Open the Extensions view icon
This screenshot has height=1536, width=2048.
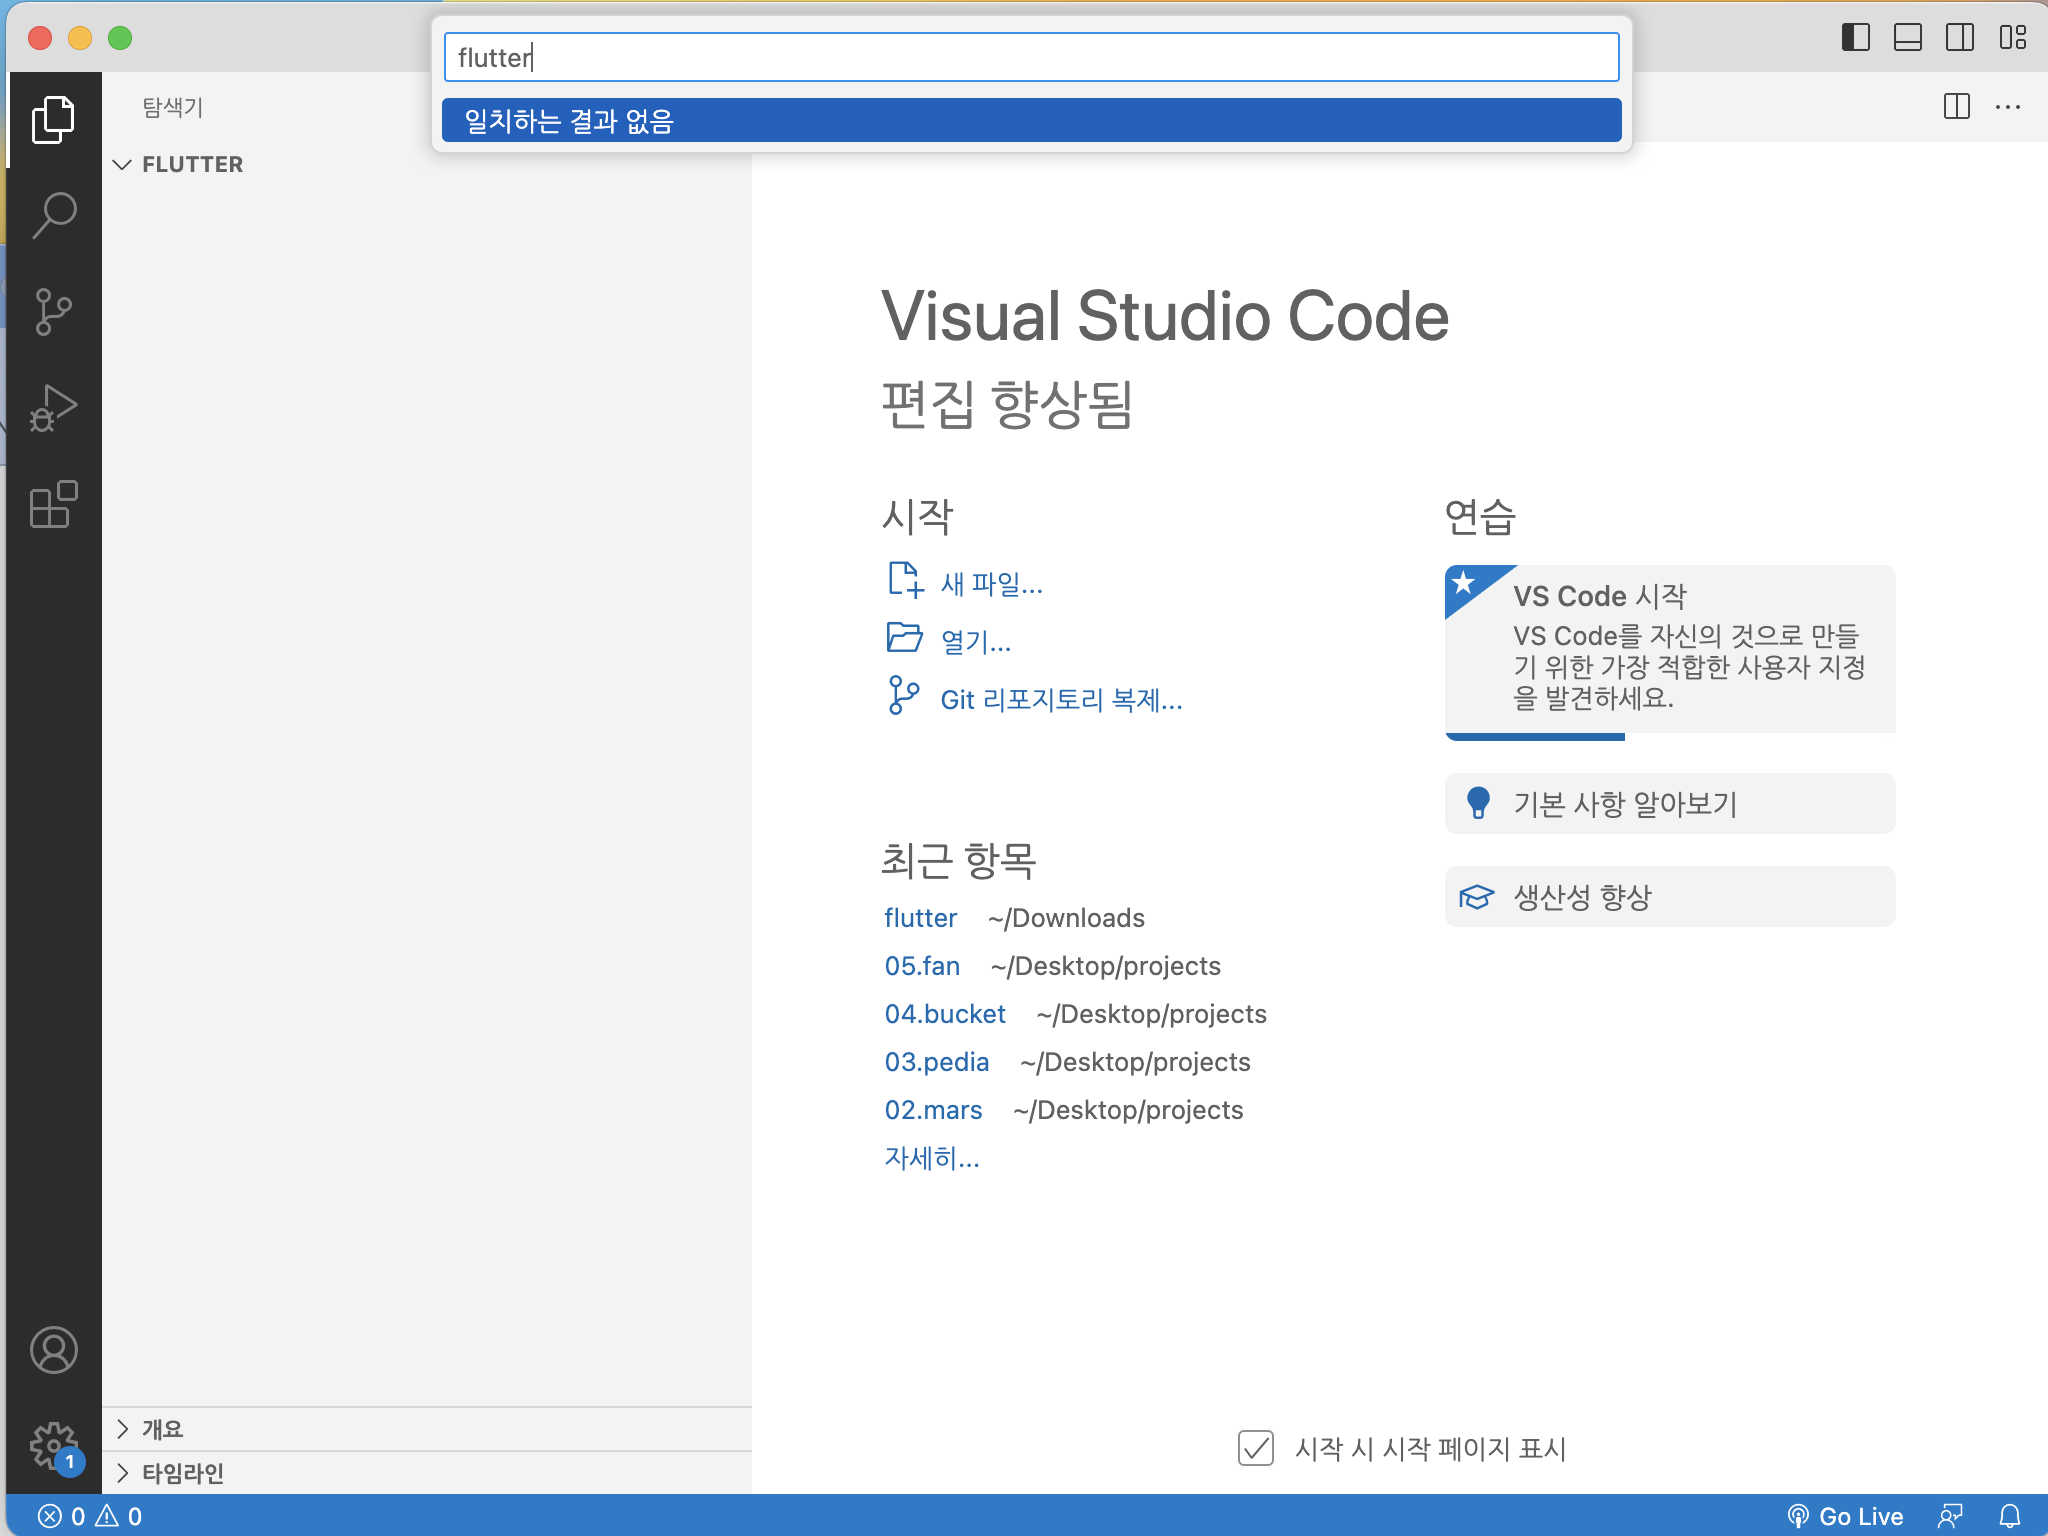tap(54, 504)
